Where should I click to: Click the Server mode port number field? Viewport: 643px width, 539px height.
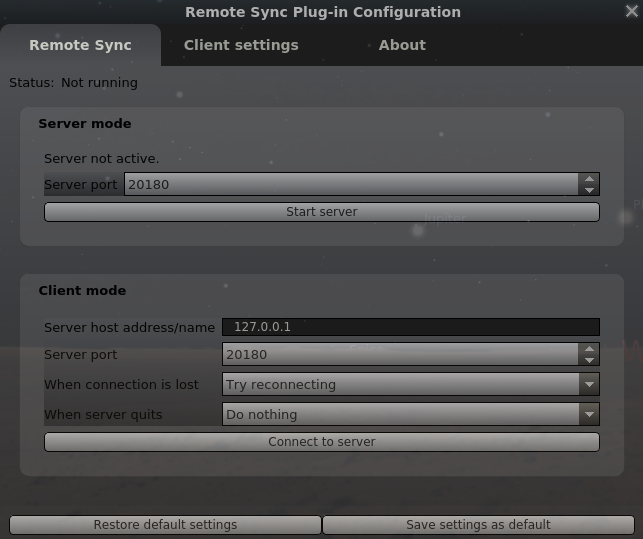coord(350,185)
